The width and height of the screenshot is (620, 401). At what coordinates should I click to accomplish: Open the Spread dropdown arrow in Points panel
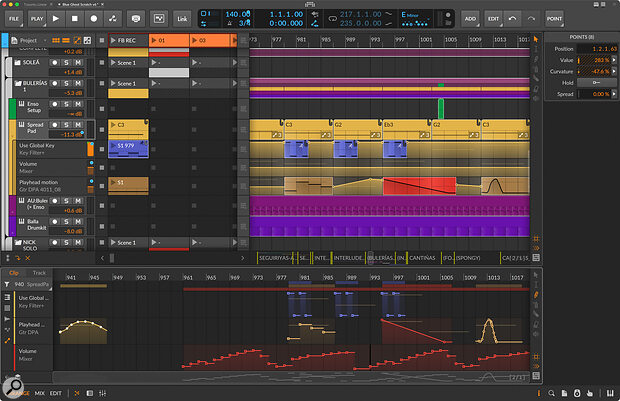614,94
